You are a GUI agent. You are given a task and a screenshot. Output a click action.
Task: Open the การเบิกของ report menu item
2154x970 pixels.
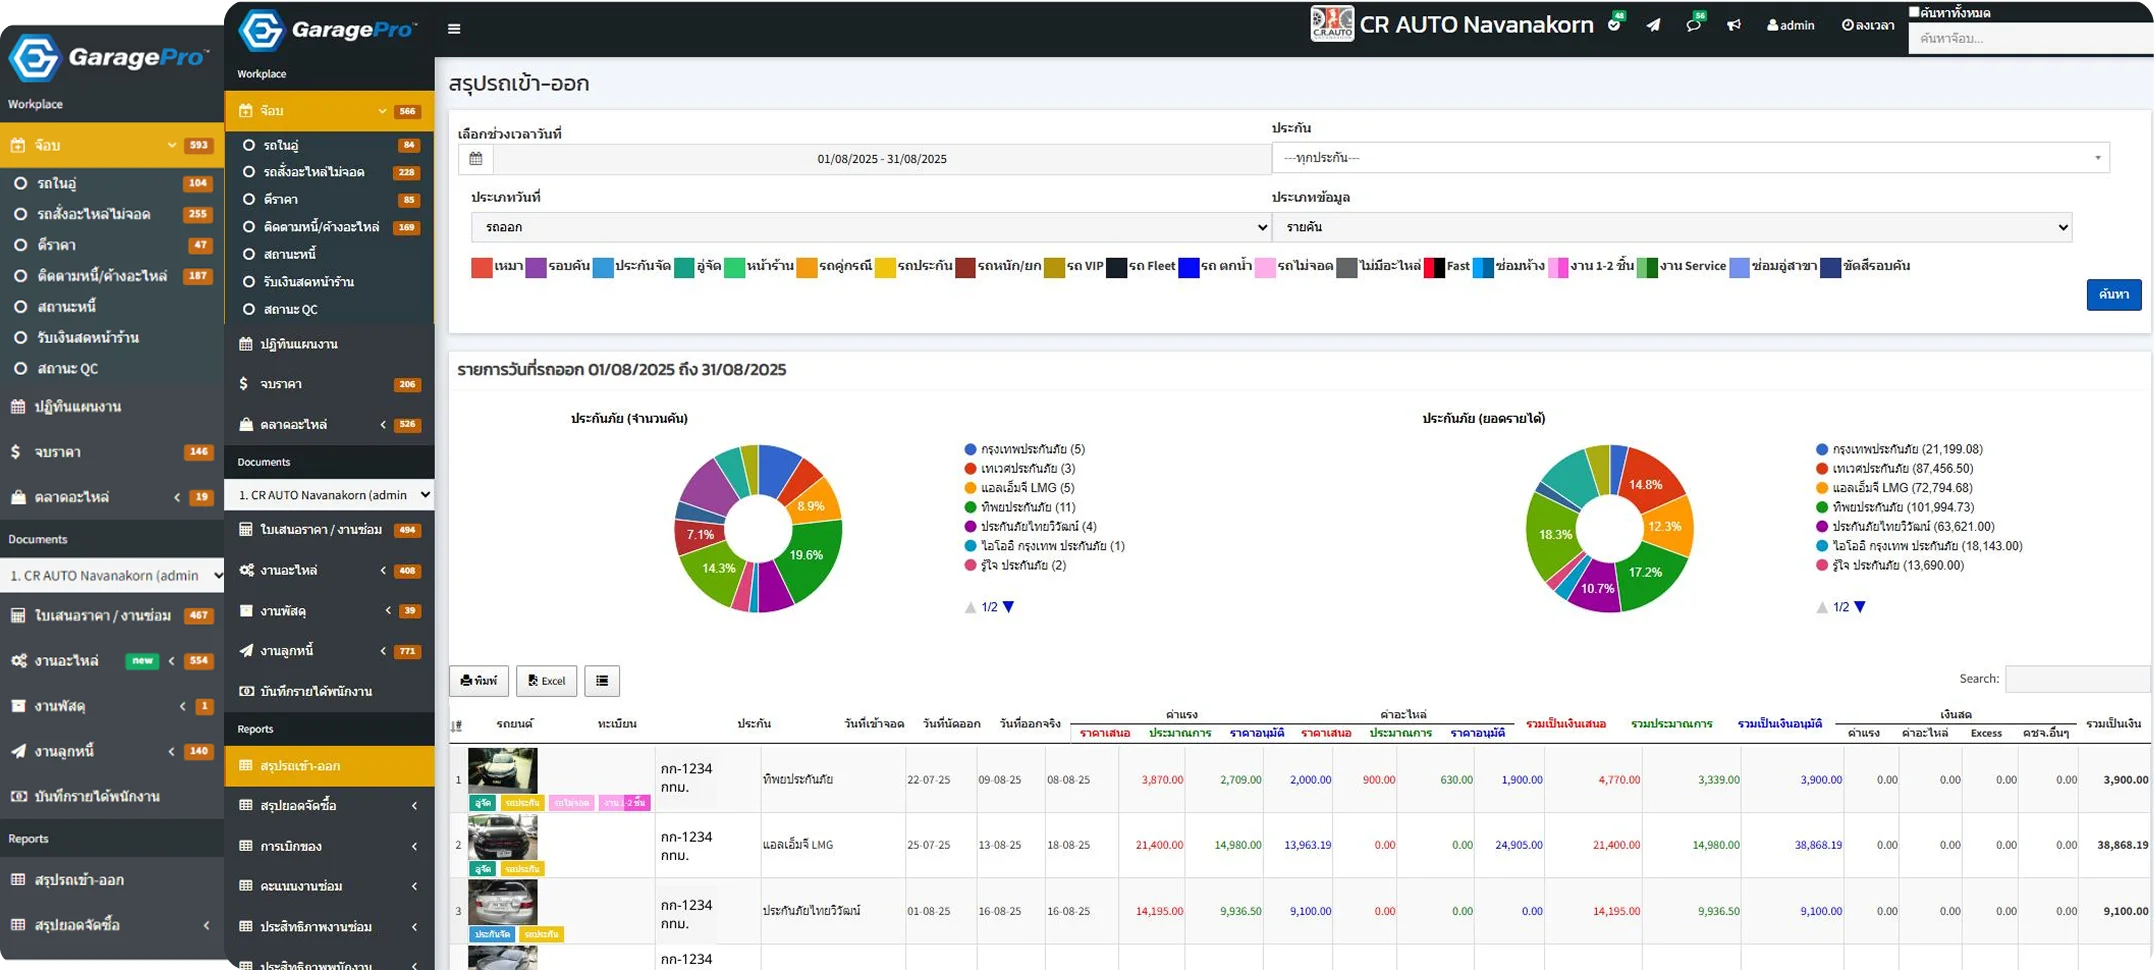[291, 846]
